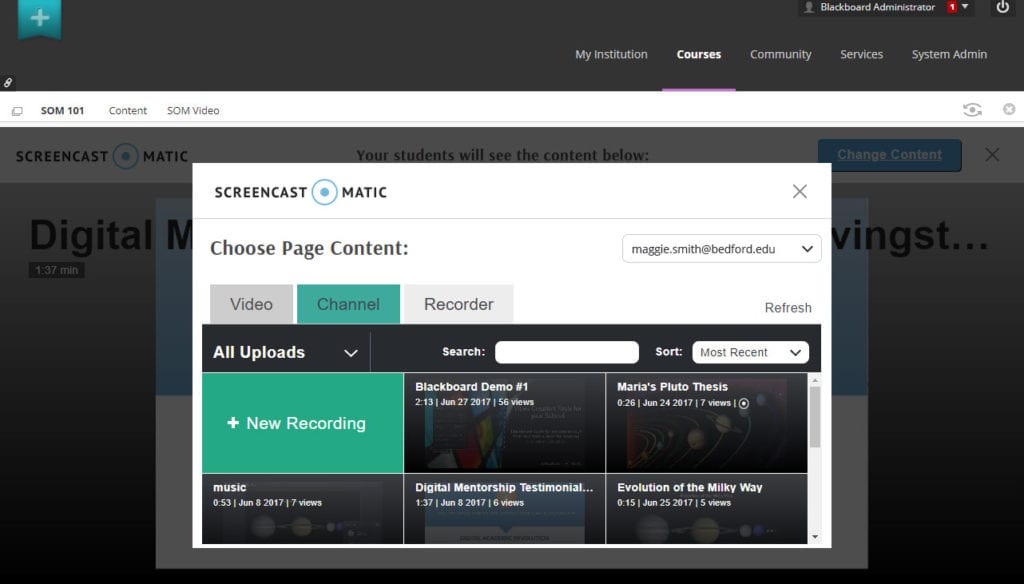Image resolution: width=1024 pixels, height=584 pixels.
Task: Click the user avatar icon beside Blackboard Administrator
Action: click(809, 7)
